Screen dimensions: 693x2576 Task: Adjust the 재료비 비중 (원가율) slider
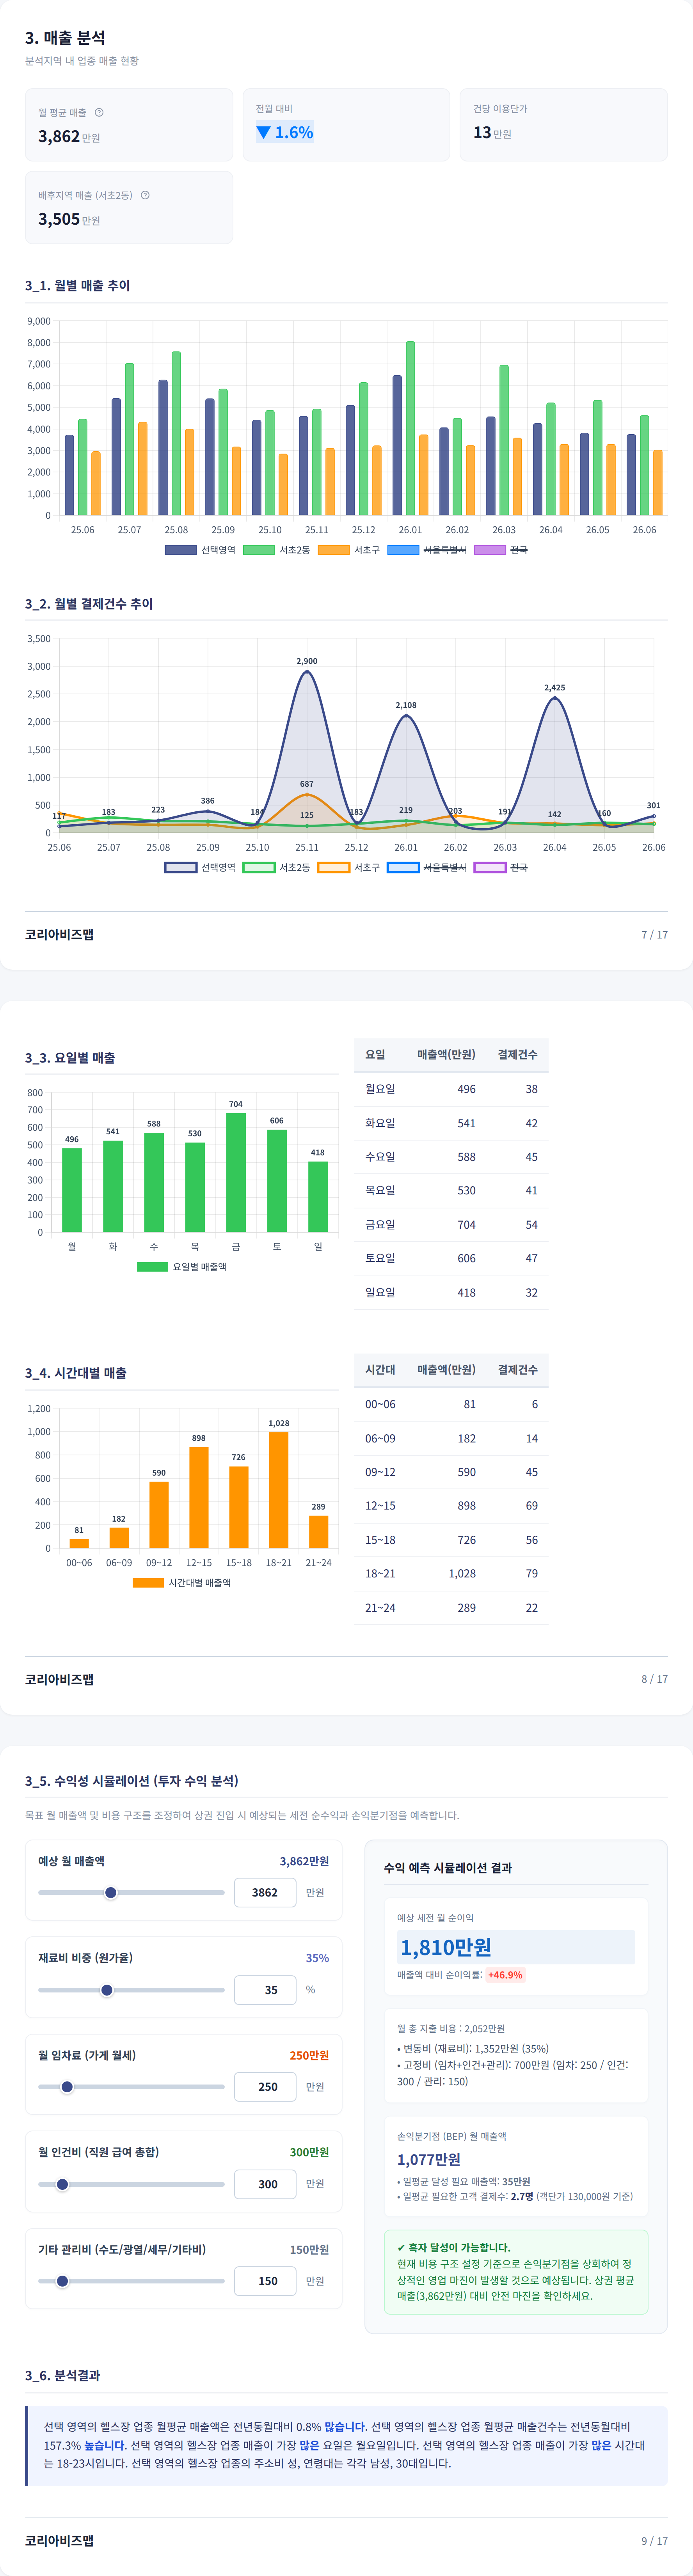tap(131, 1990)
